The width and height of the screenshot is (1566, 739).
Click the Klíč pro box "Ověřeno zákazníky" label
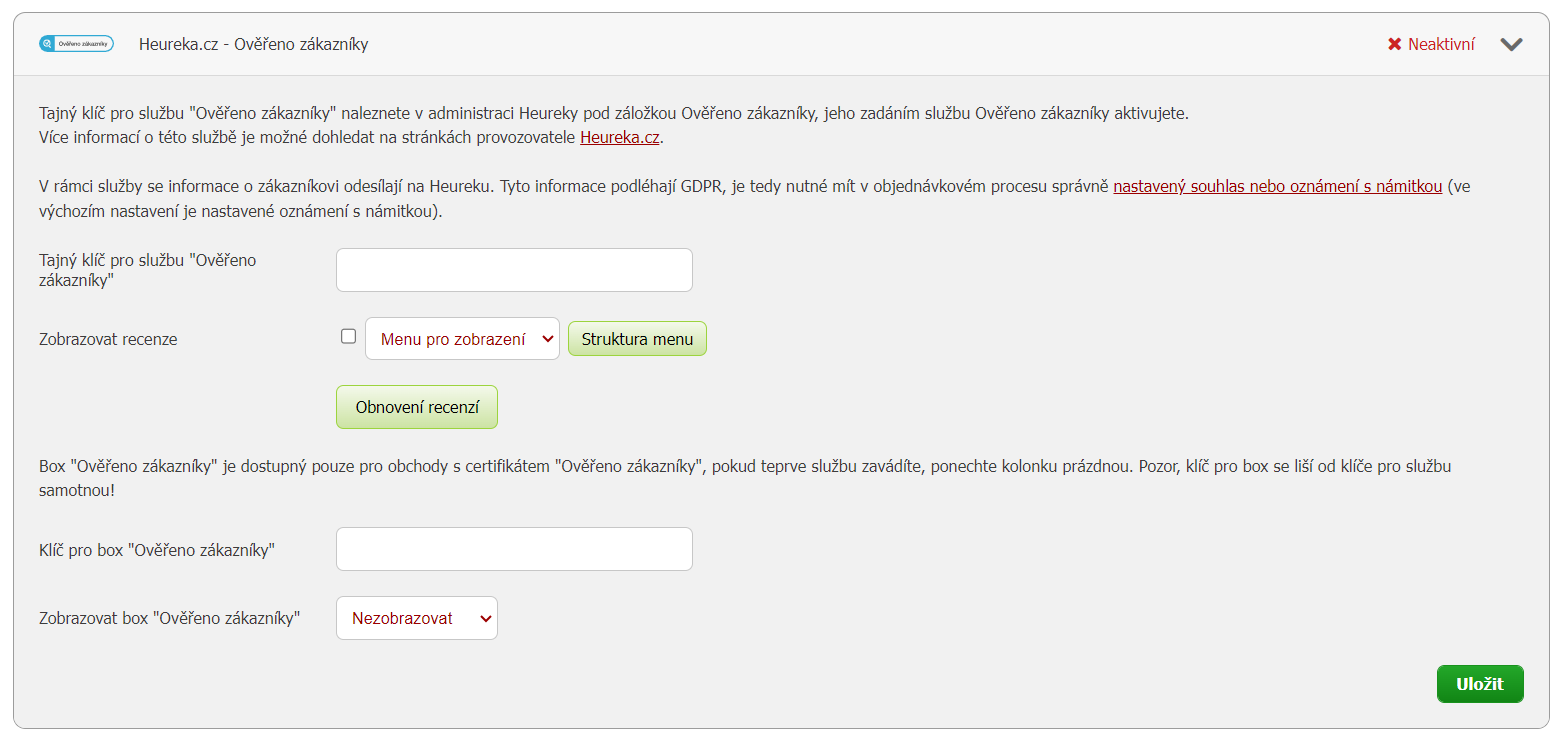click(x=157, y=550)
